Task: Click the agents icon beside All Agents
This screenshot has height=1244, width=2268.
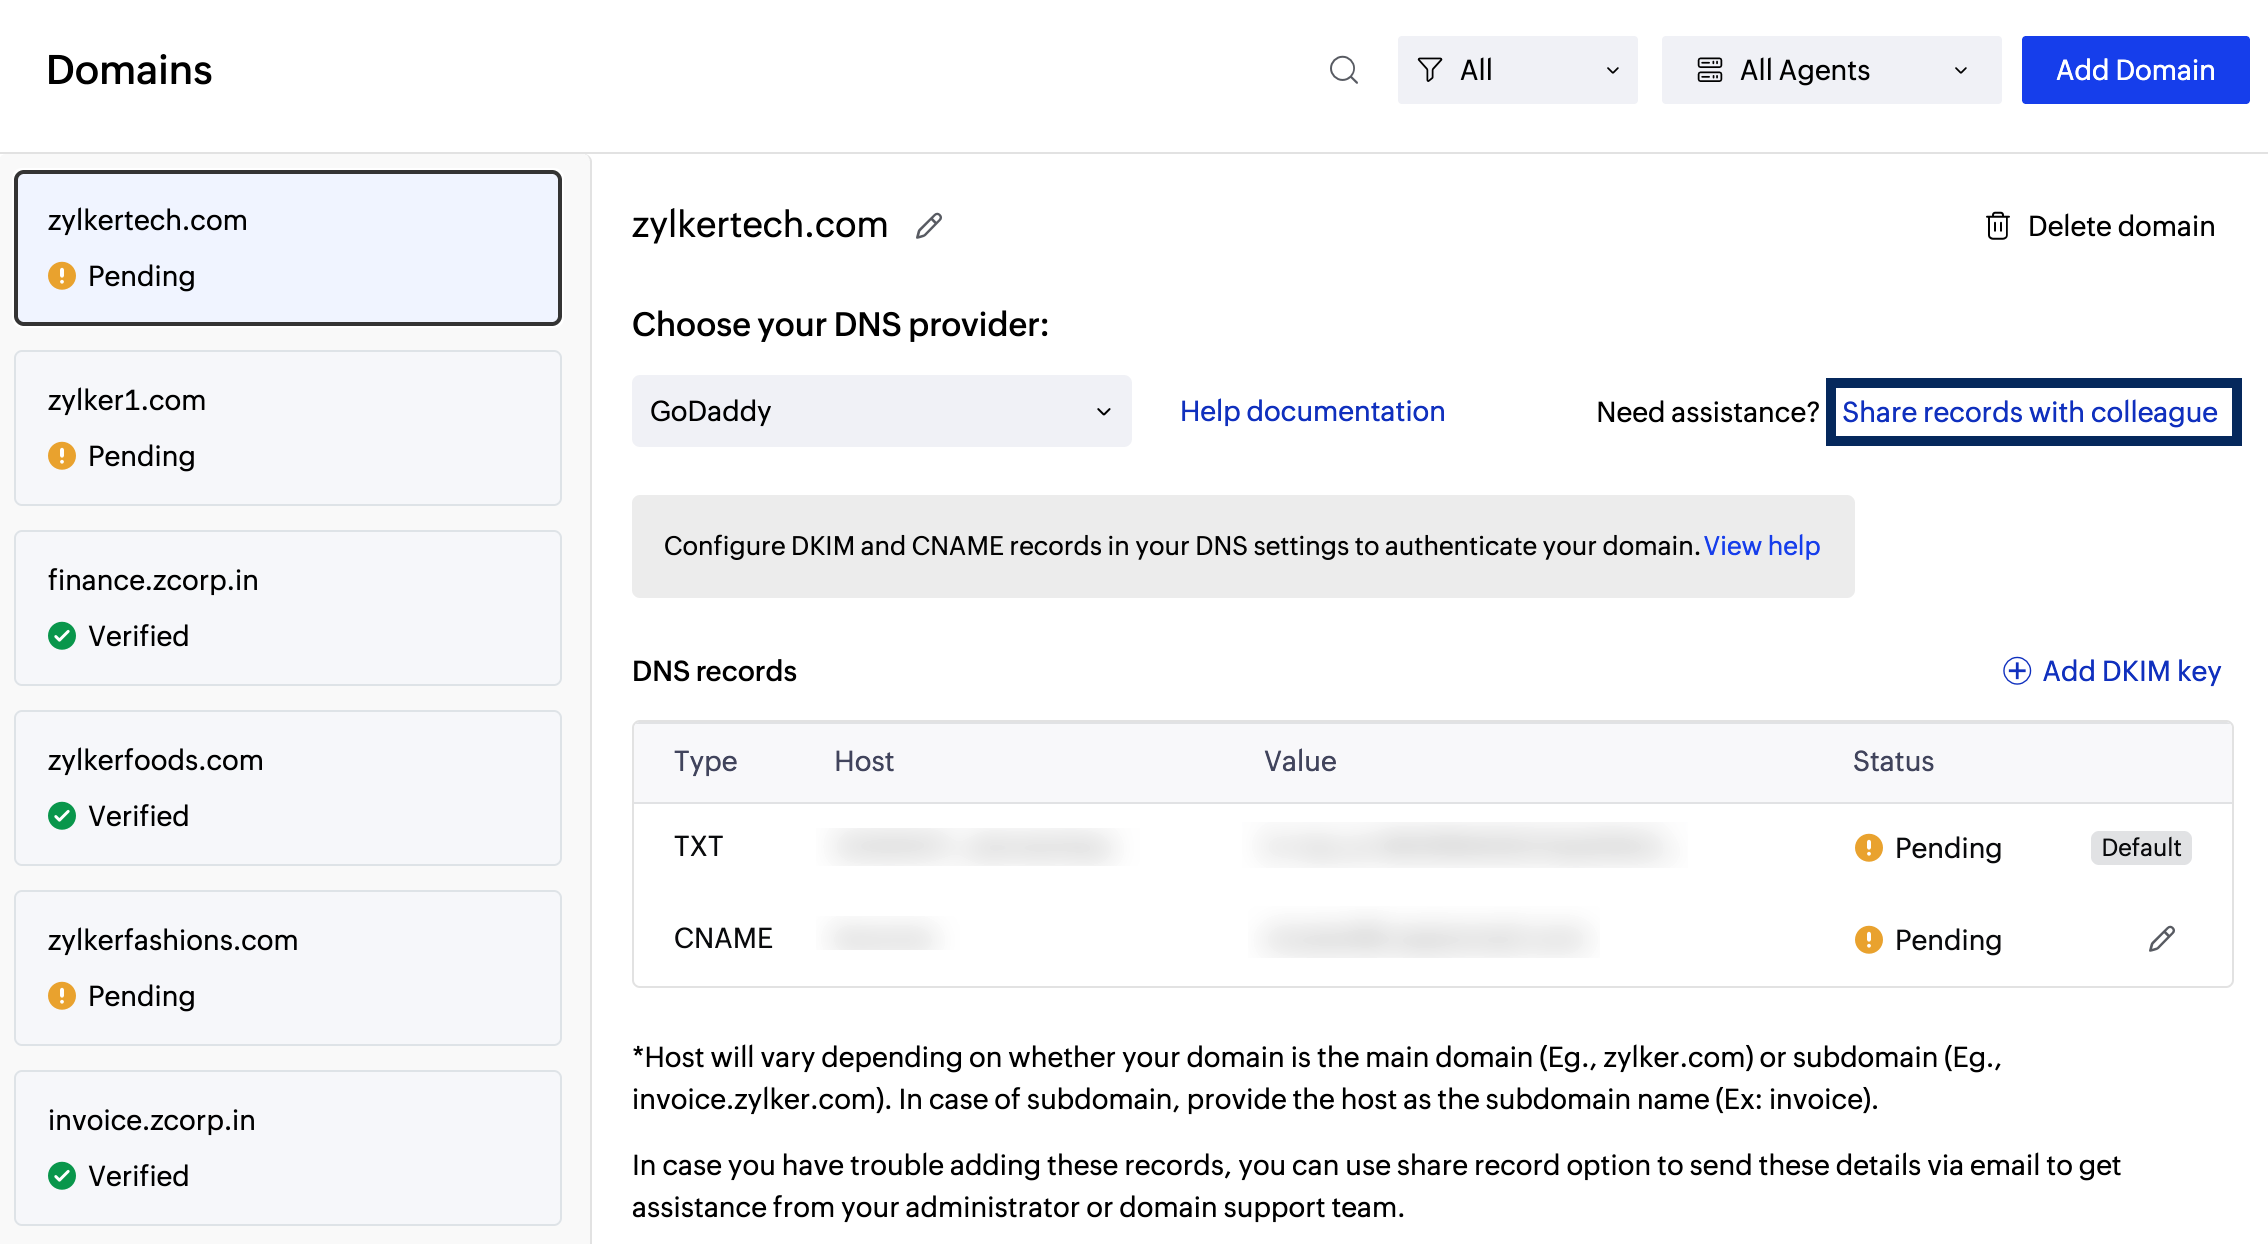Action: [1710, 70]
